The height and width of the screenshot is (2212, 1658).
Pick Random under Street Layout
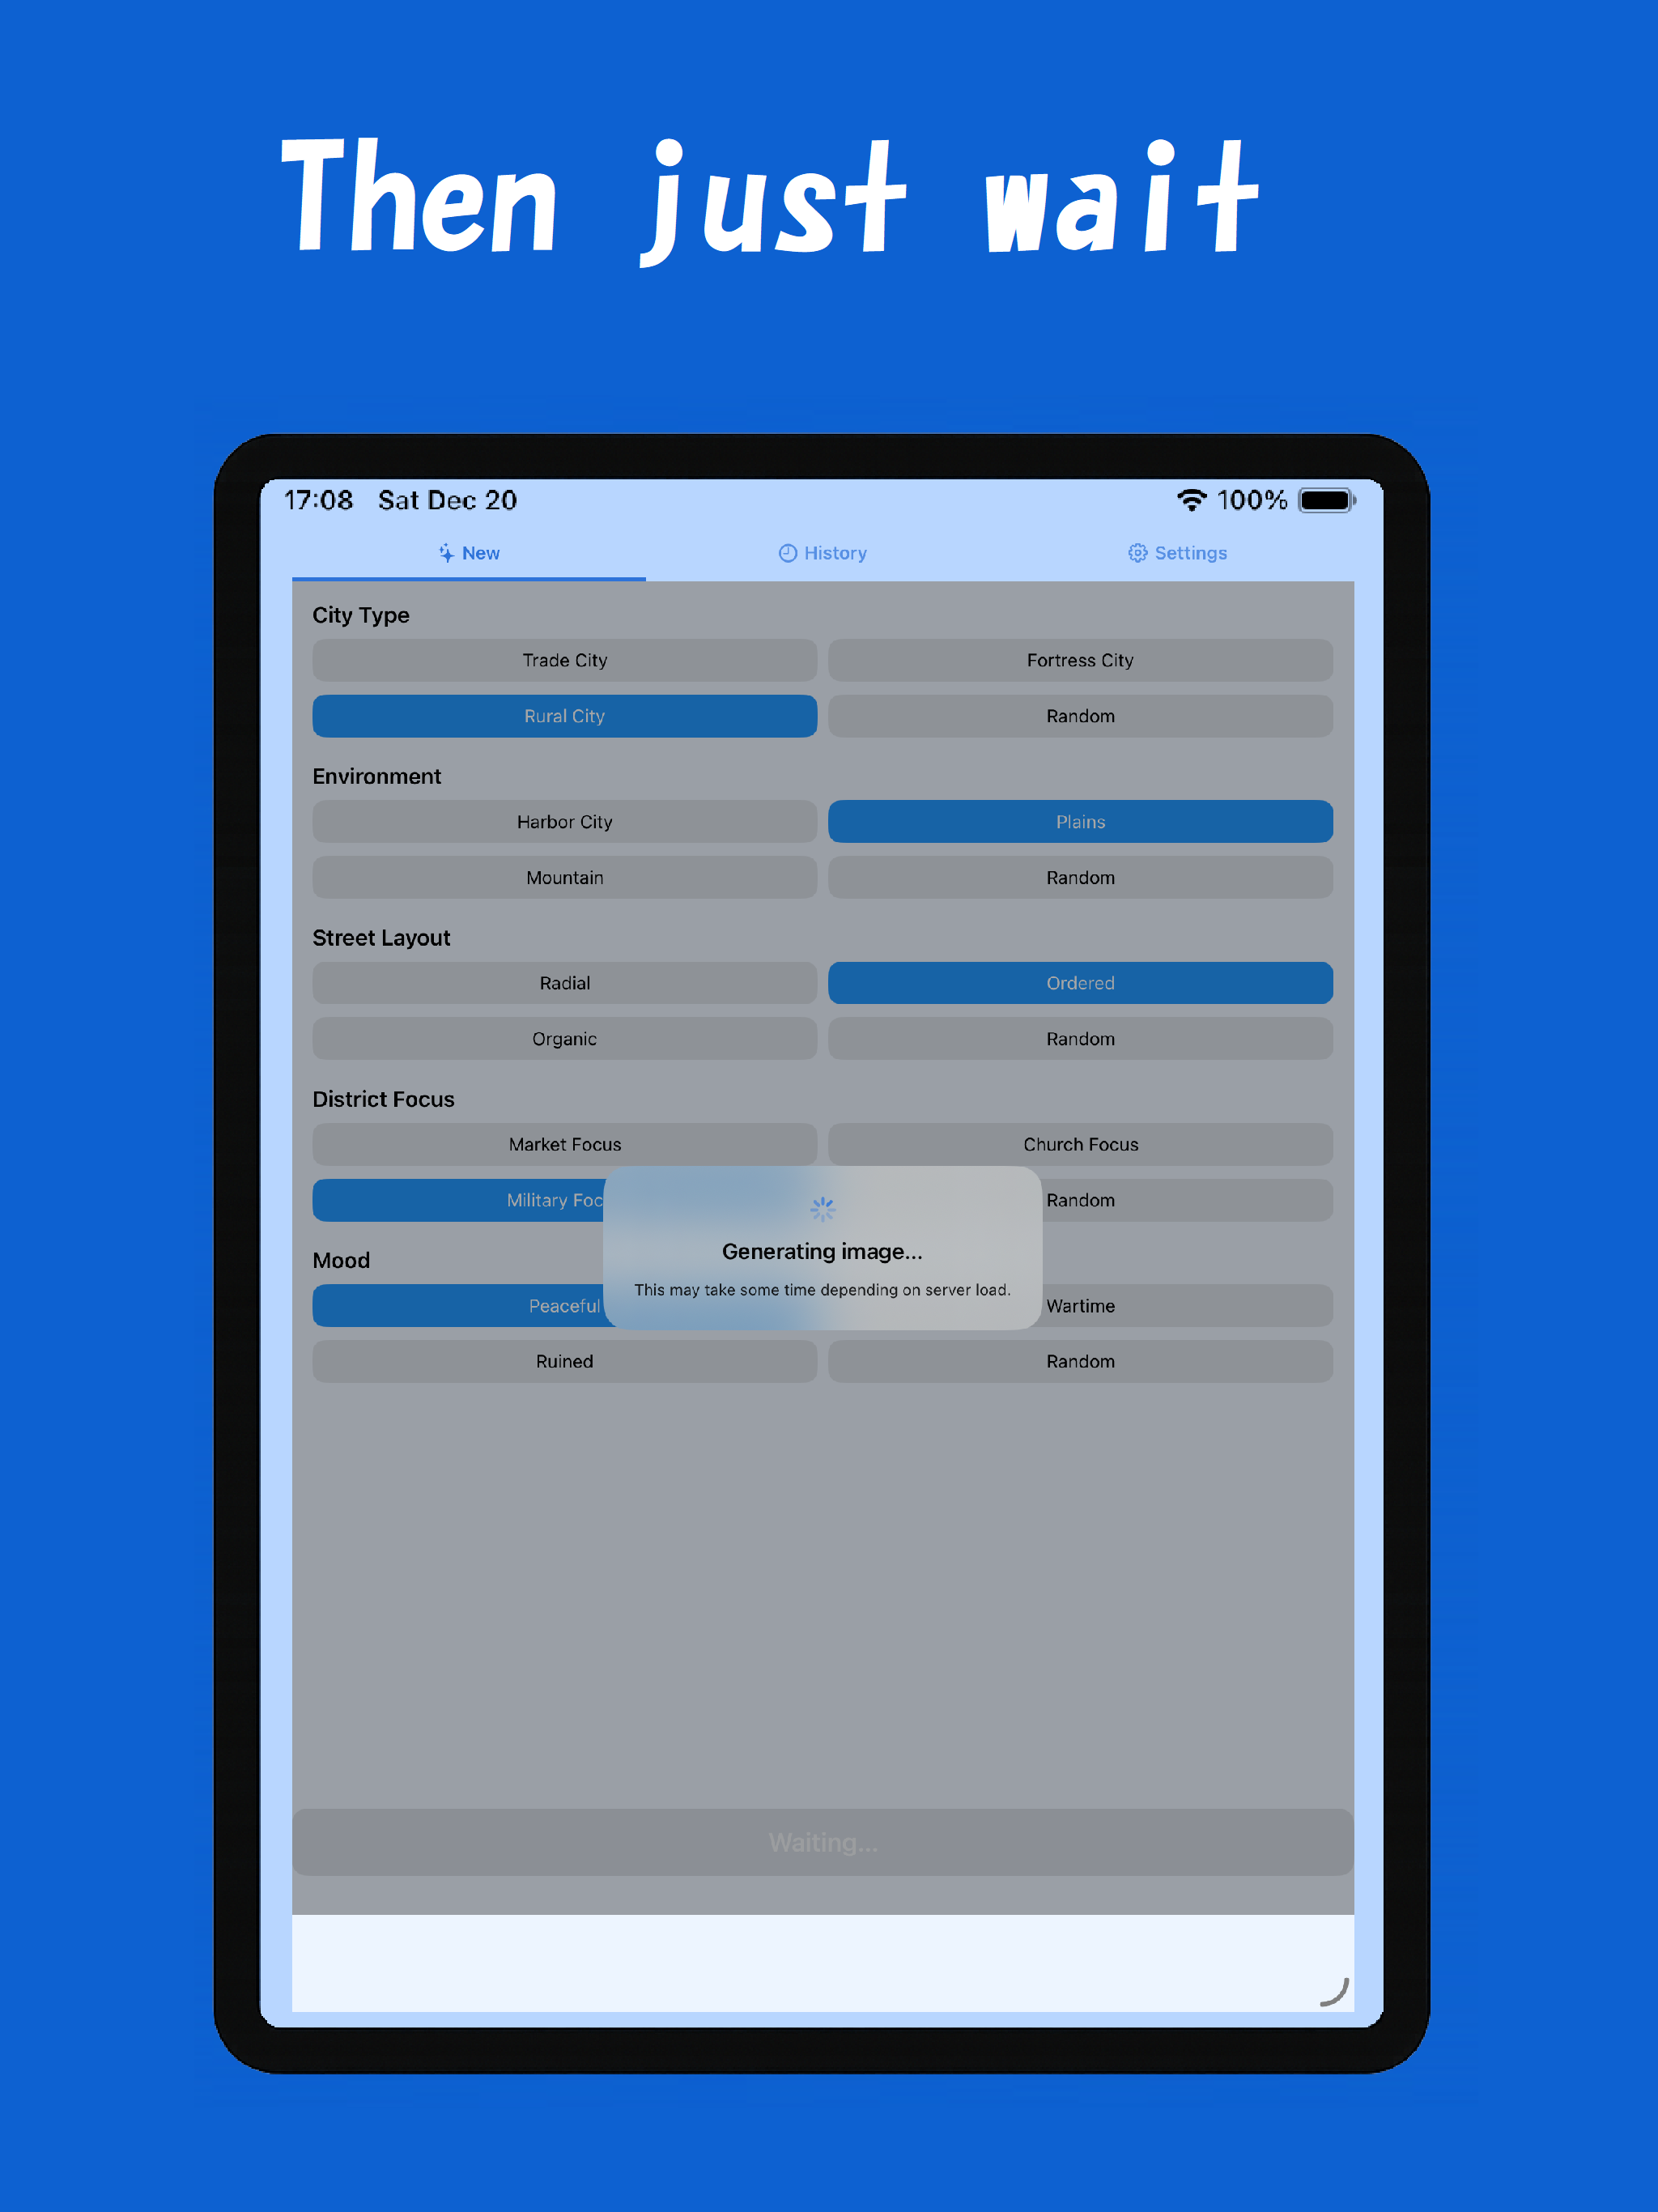pyautogui.click(x=1080, y=1039)
